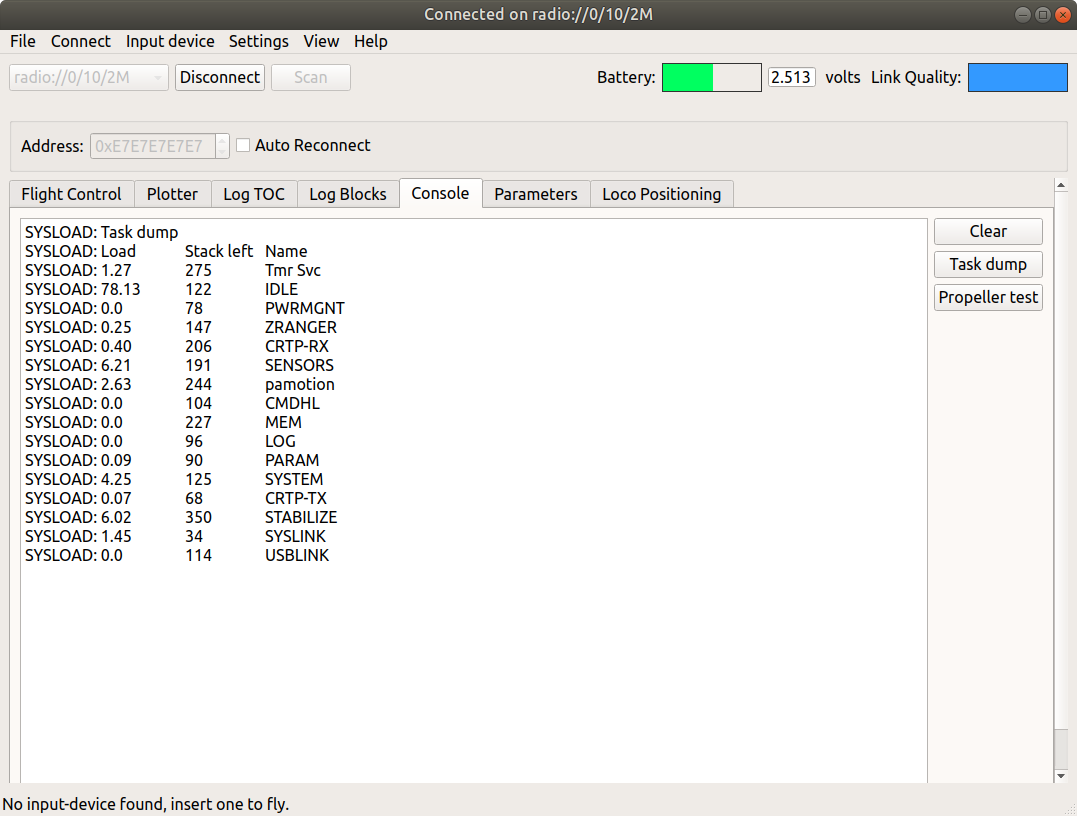Open the Log Blocks tab

click(348, 194)
